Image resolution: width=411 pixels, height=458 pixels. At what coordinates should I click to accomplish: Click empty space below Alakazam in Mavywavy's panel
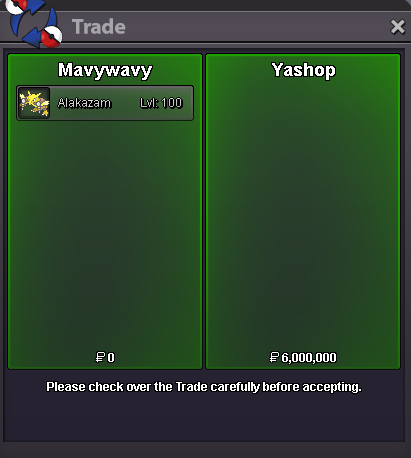(105, 233)
